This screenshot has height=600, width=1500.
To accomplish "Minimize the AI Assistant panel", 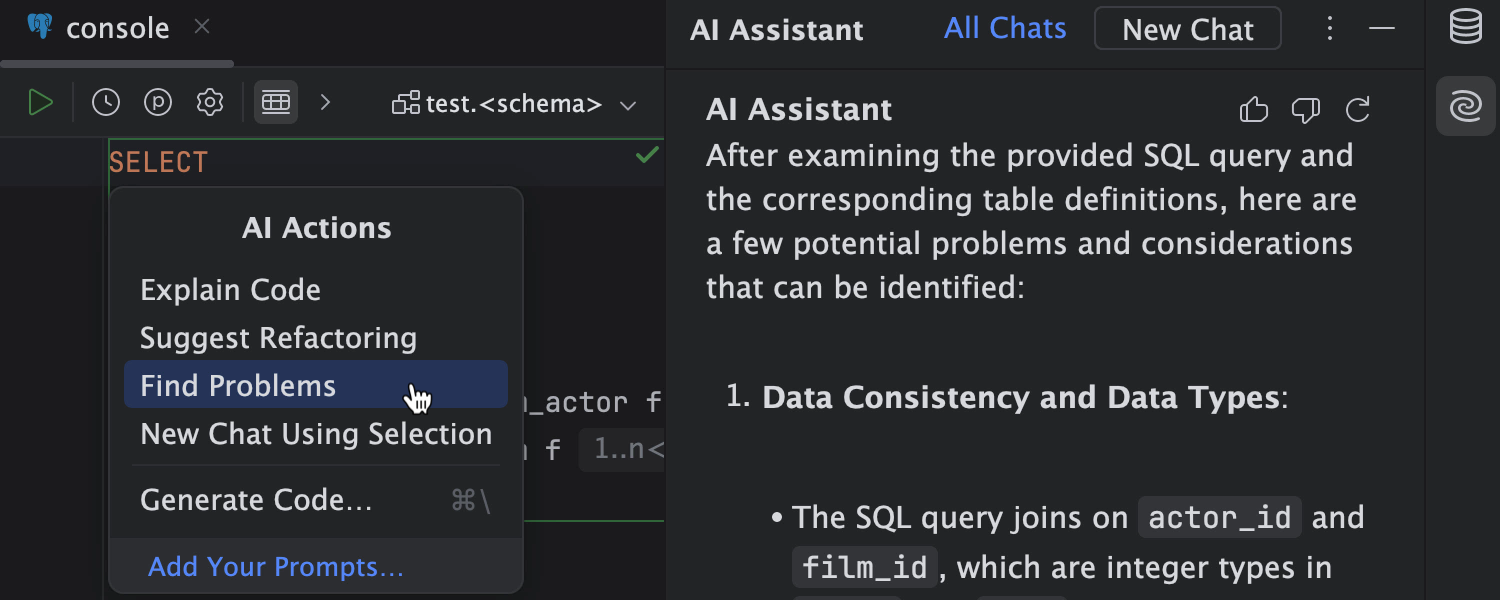I will pyautogui.click(x=1382, y=28).
